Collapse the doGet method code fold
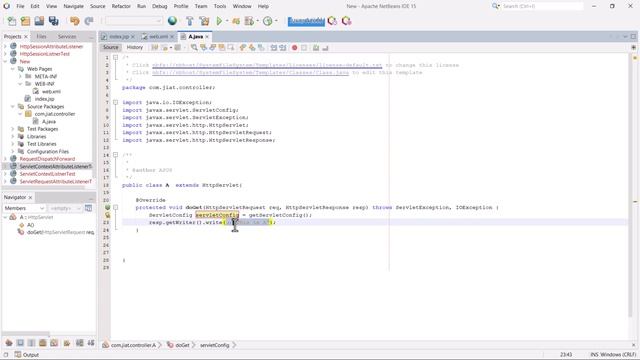This screenshot has width=640, height=360. (x=116, y=207)
